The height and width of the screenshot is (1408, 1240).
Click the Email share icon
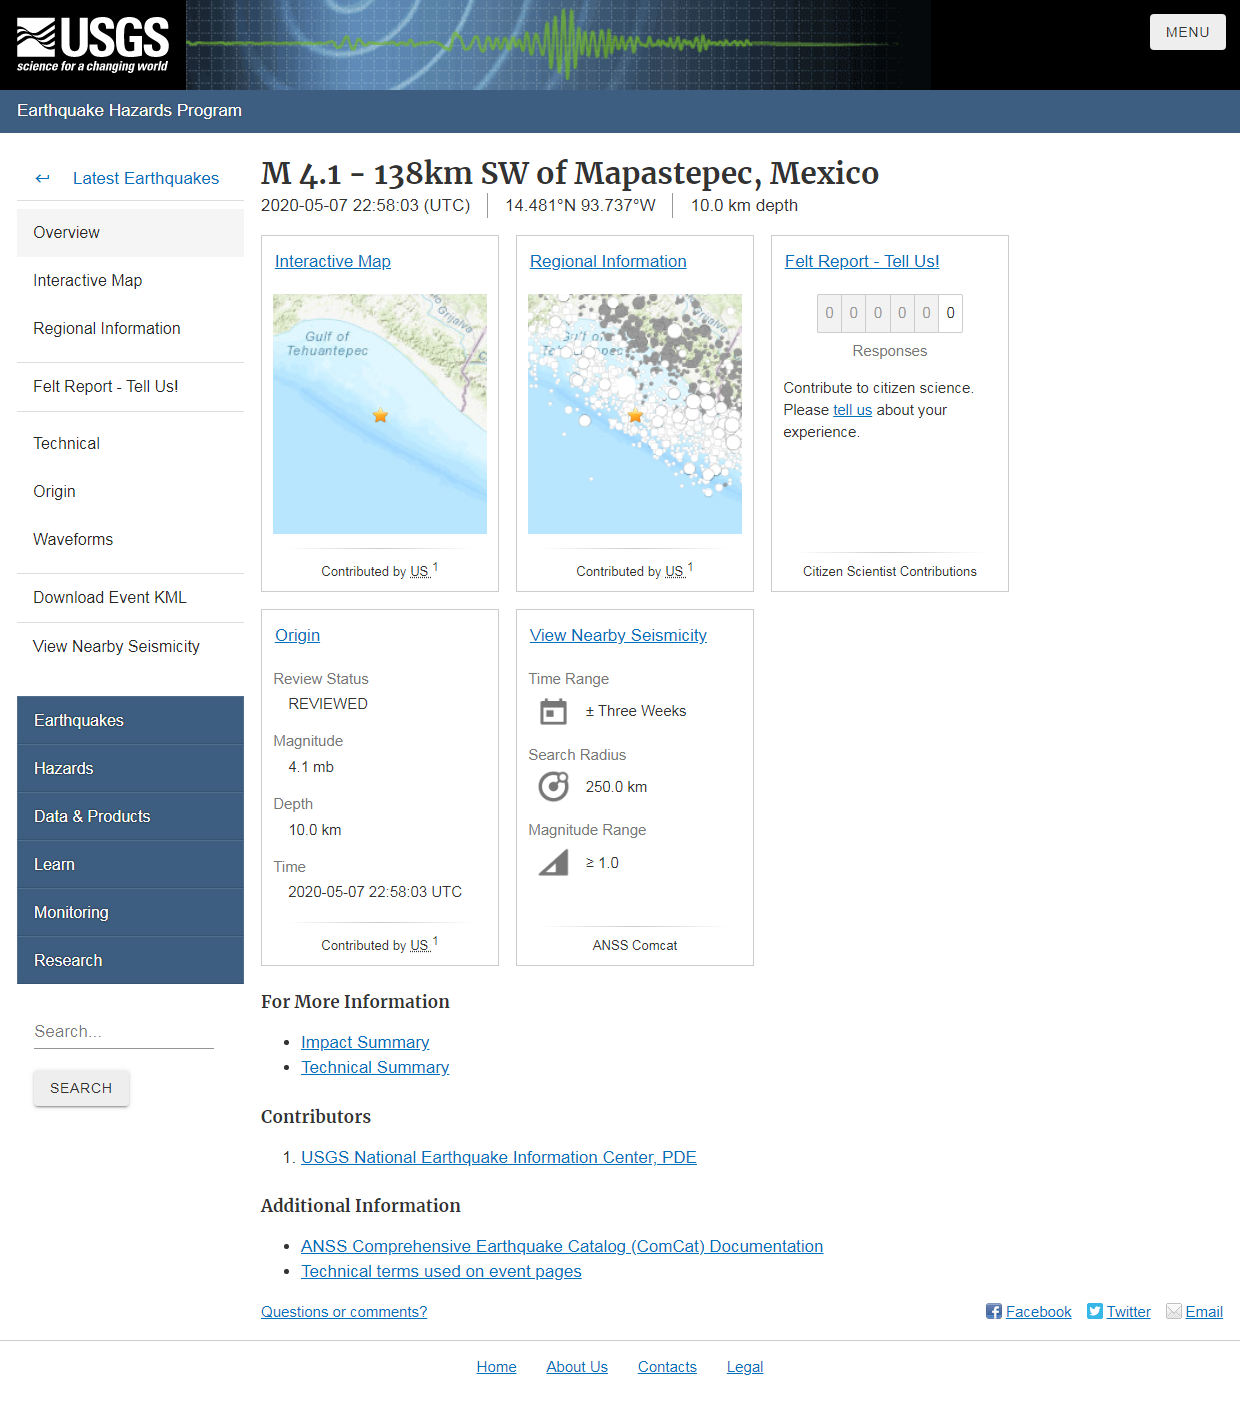[1173, 1311]
